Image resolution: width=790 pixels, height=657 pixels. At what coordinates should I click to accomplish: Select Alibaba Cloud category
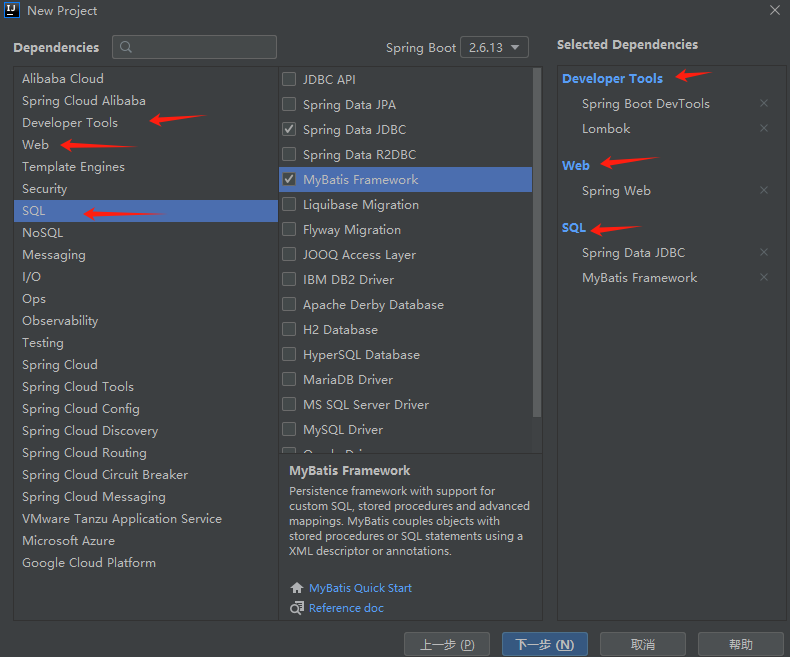point(146,79)
